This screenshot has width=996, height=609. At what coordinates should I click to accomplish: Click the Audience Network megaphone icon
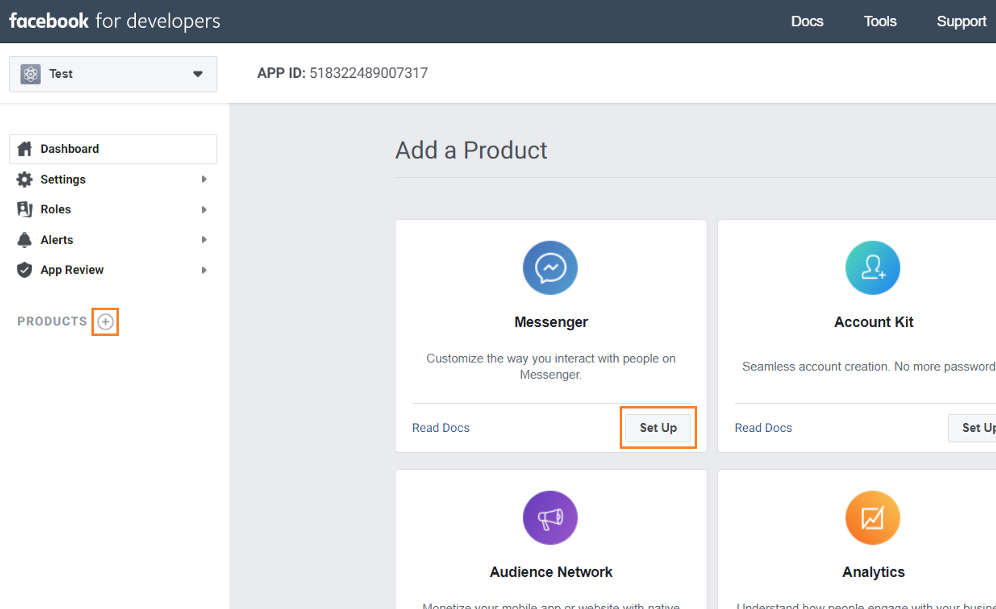(550, 517)
